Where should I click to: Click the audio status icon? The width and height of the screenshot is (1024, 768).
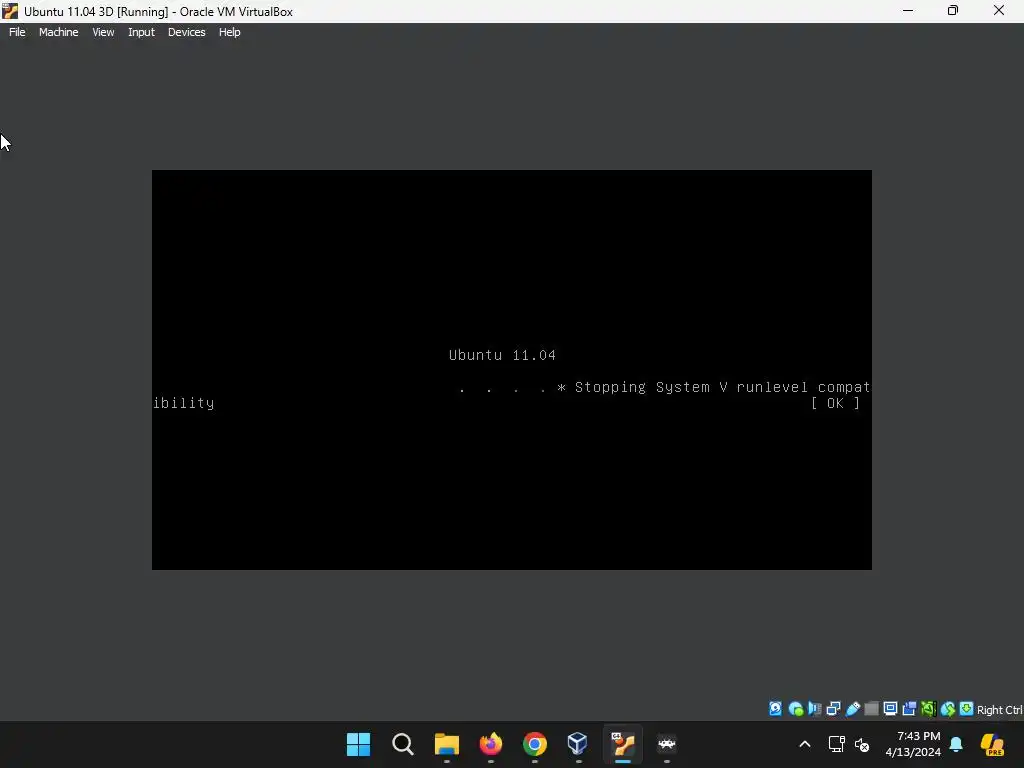pos(814,709)
